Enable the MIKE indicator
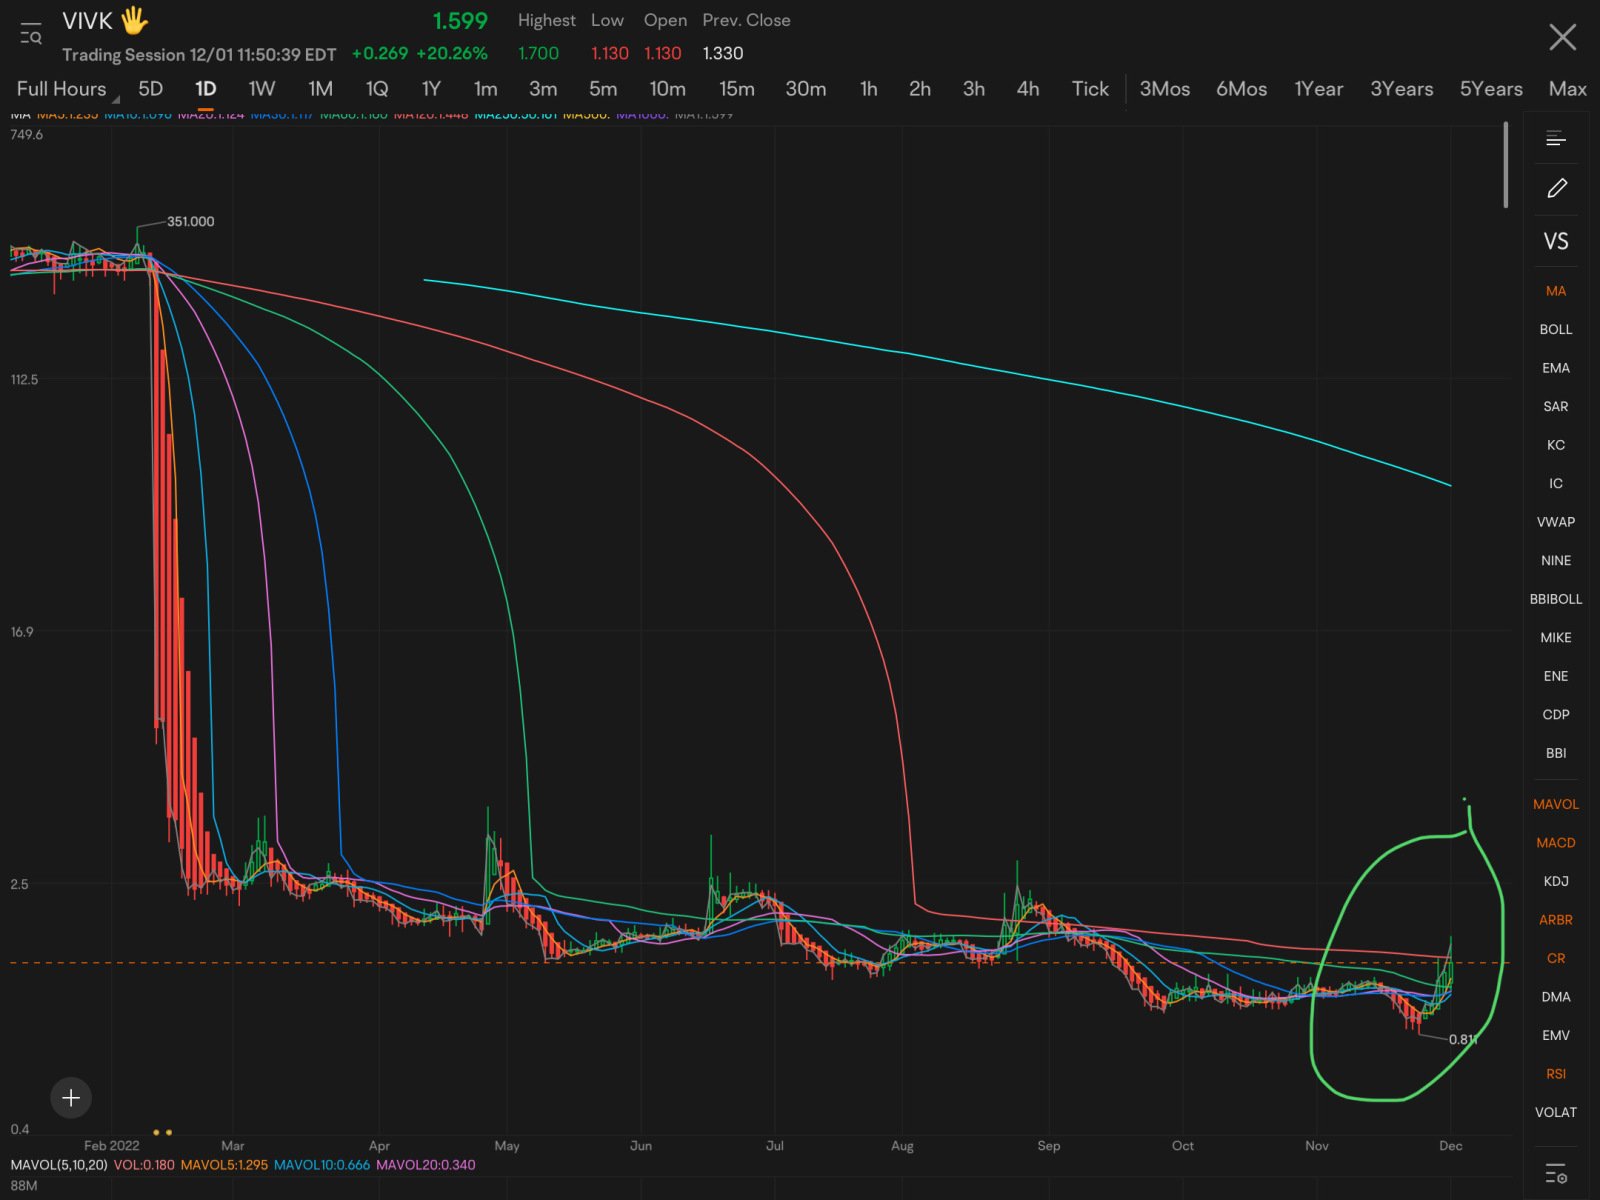Image resolution: width=1600 pixels, height=1200 pixels. tap(1556, 637)
